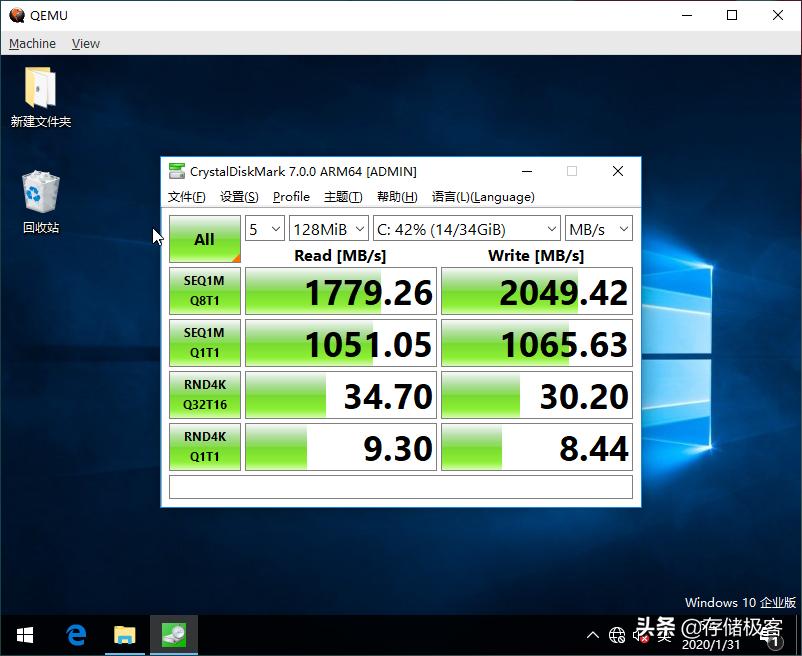Click the Write [MB/s] column header

tap(536, 255)
